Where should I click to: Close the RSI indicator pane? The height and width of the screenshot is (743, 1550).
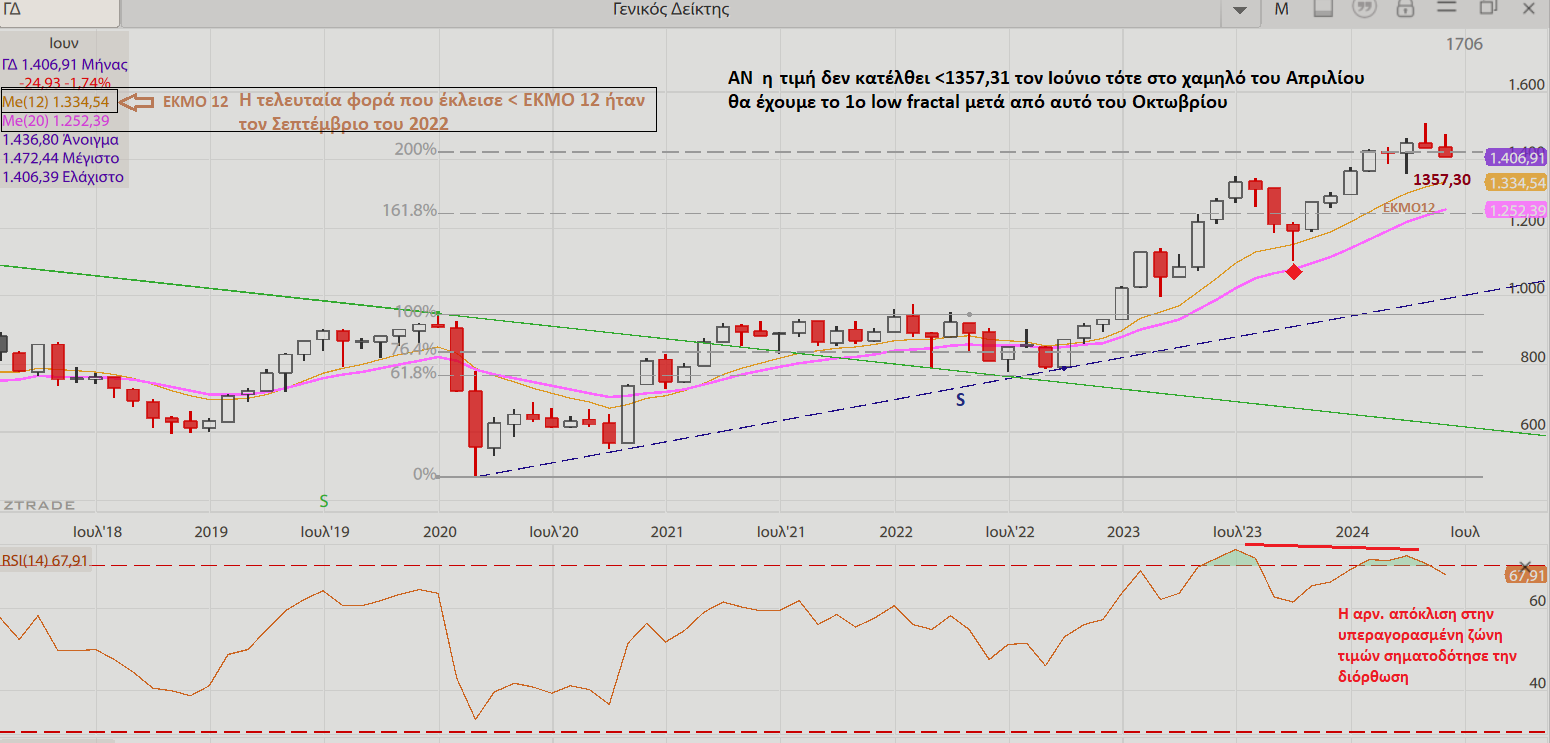(x=1525, y=566)
